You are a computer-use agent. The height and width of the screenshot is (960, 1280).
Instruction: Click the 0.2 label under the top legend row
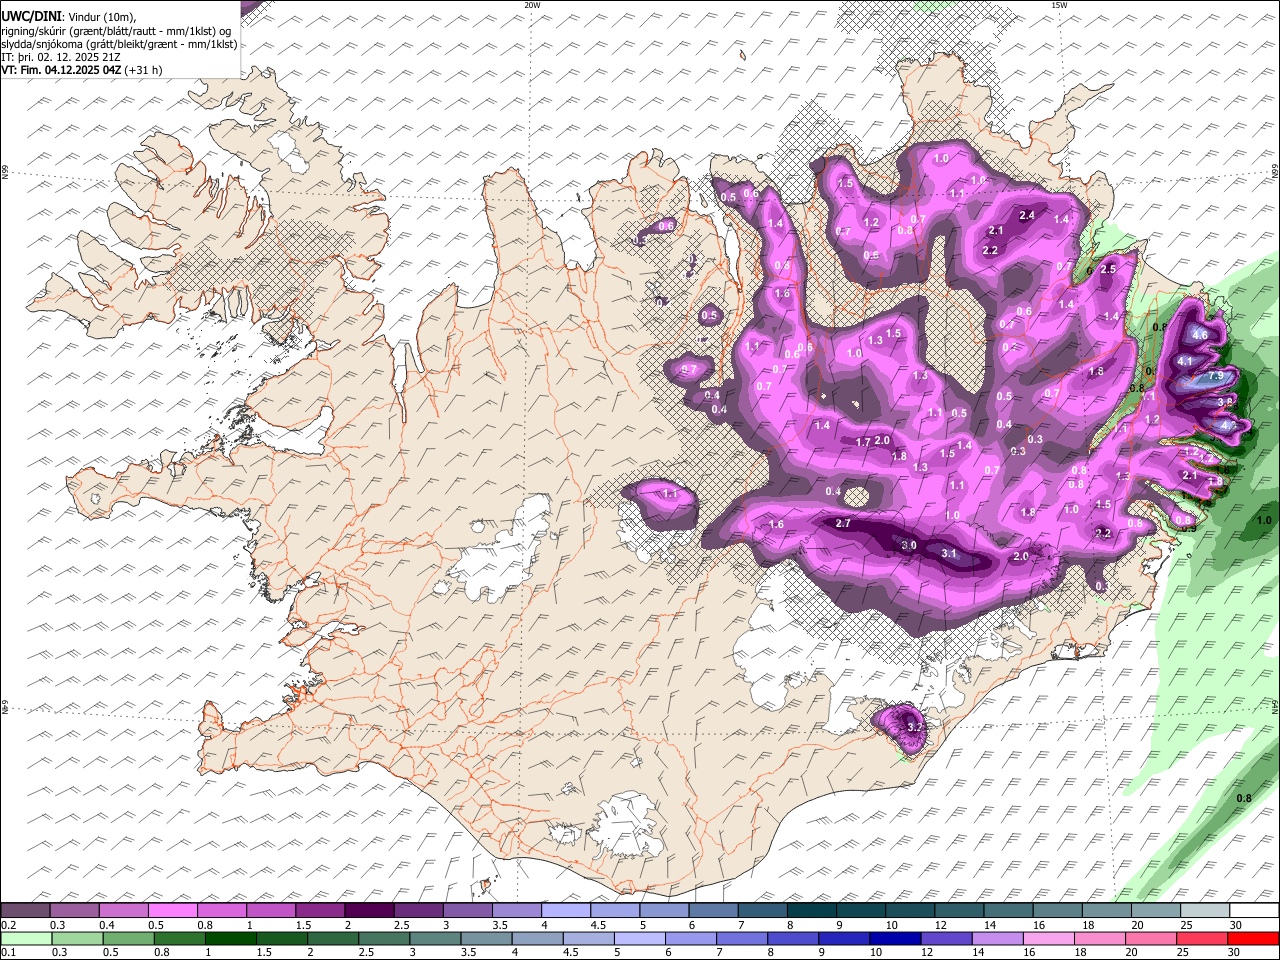[7, 925]
